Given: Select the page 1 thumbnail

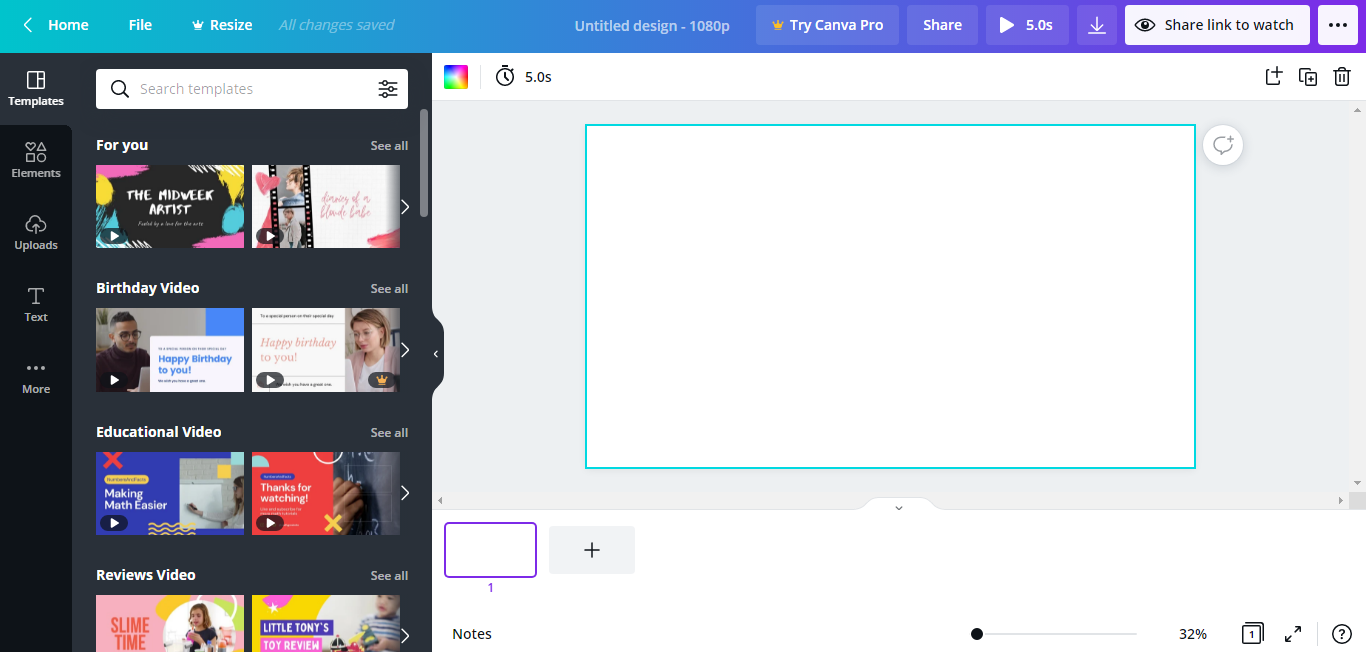Looking at the screenshot, I should 489,549.
